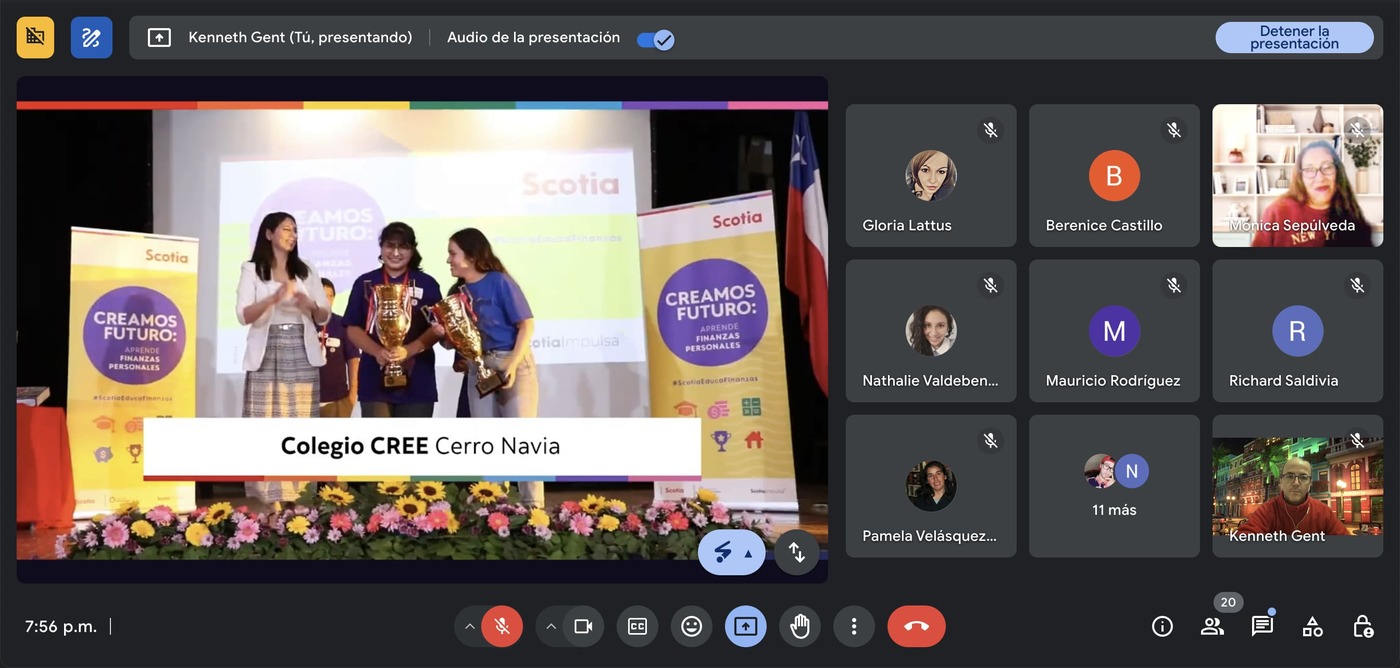Unmute the microphone in the bottom bar
Viewport: 1400px width, 668px height.
(x=502, y=626)
